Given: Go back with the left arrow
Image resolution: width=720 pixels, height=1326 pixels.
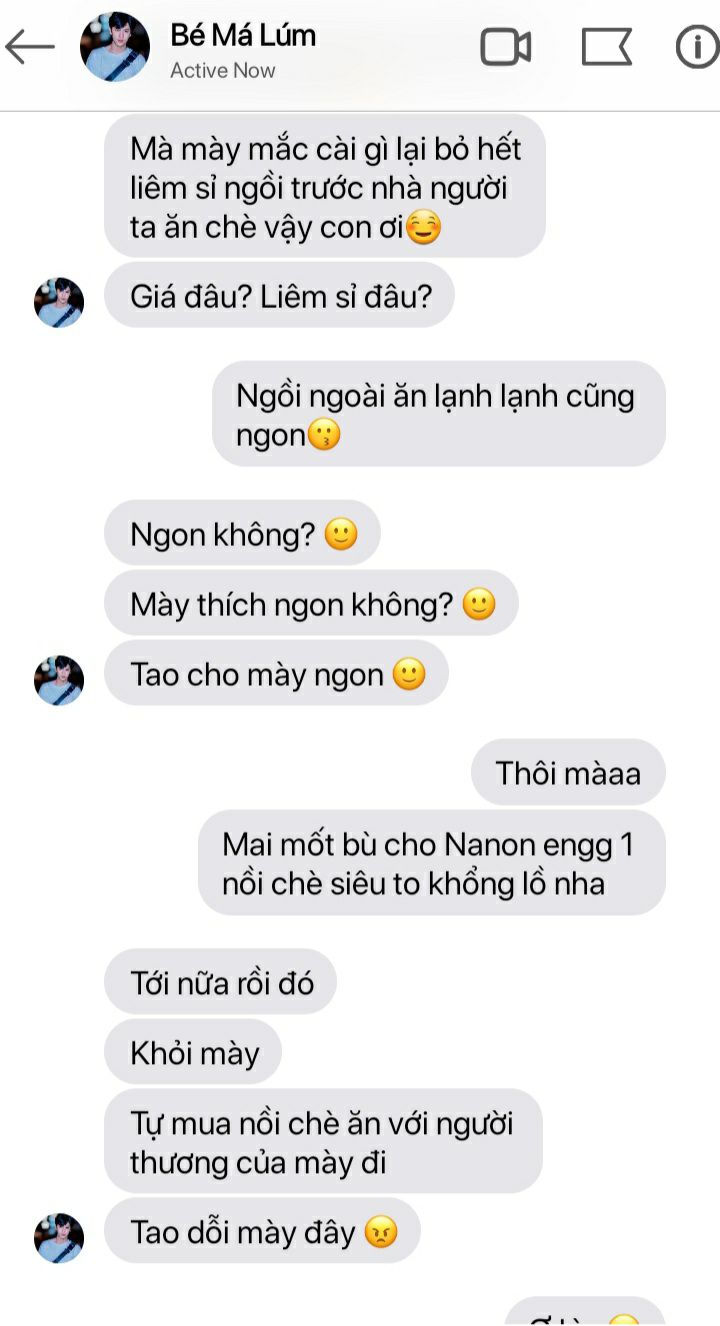Looking at the screenshot, I should 30,46.
